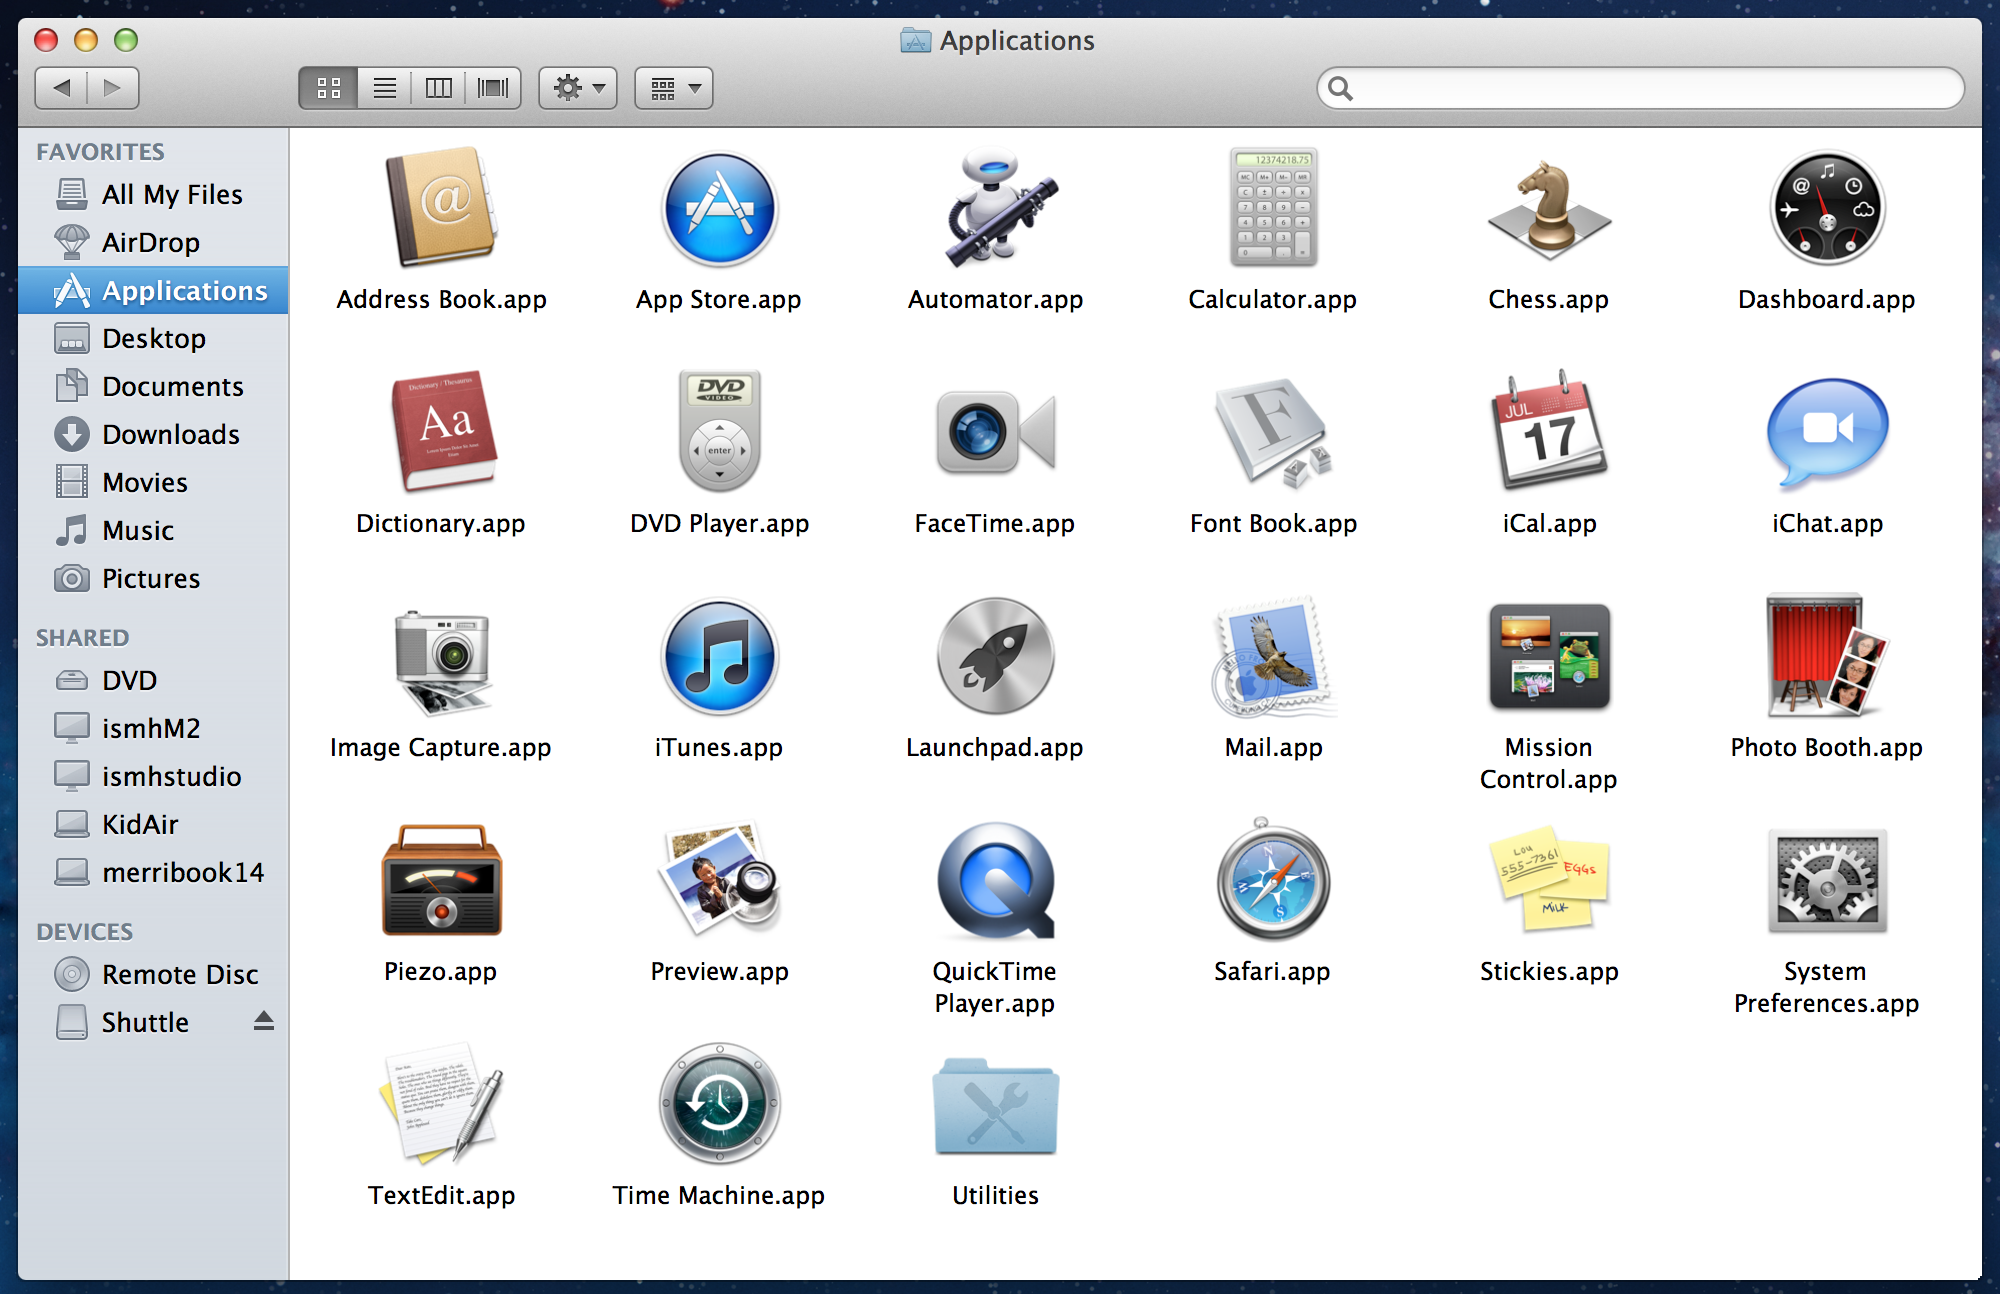Click the iCal.app calendar icon
The height and width of the screenshot is (1294, 2000).
pos(1549,432)
